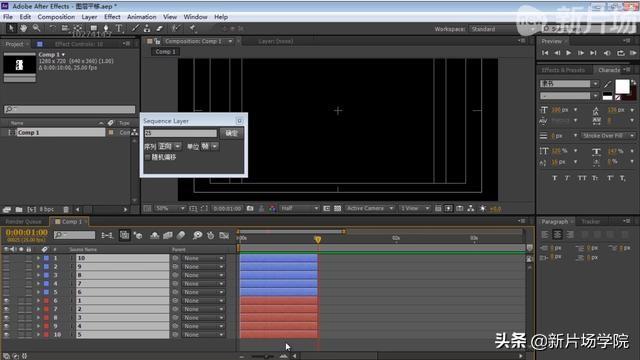Create a new folder in Project panel
Image resolution: width=640 pixels, height=360 pixels.
coord(19,209)
